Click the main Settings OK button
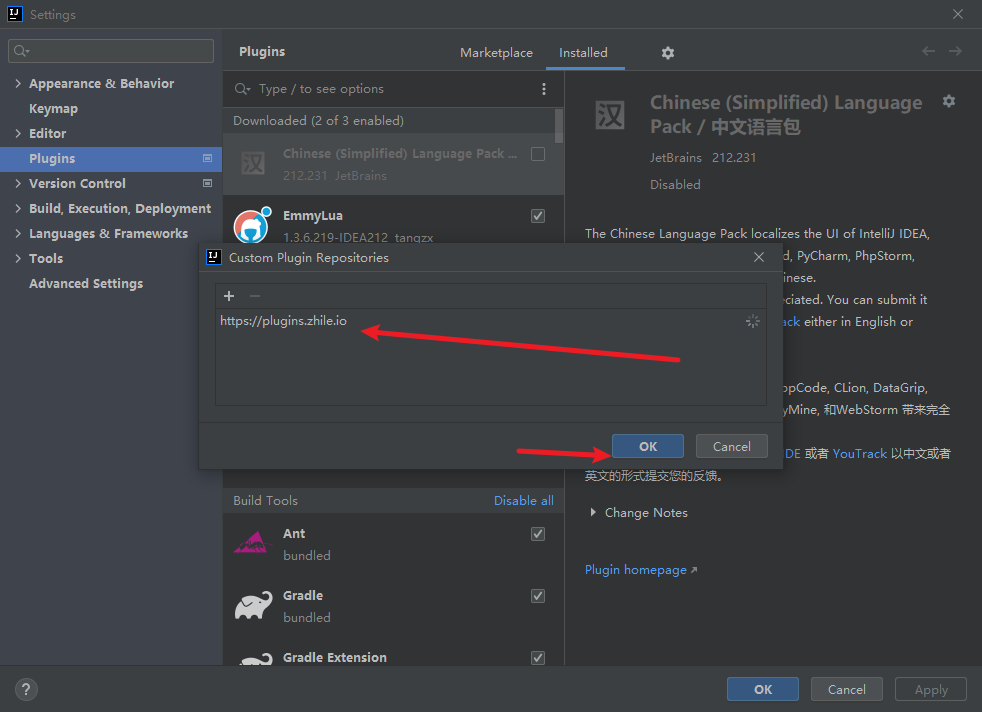982x712 pixels. tap(763, 689)
